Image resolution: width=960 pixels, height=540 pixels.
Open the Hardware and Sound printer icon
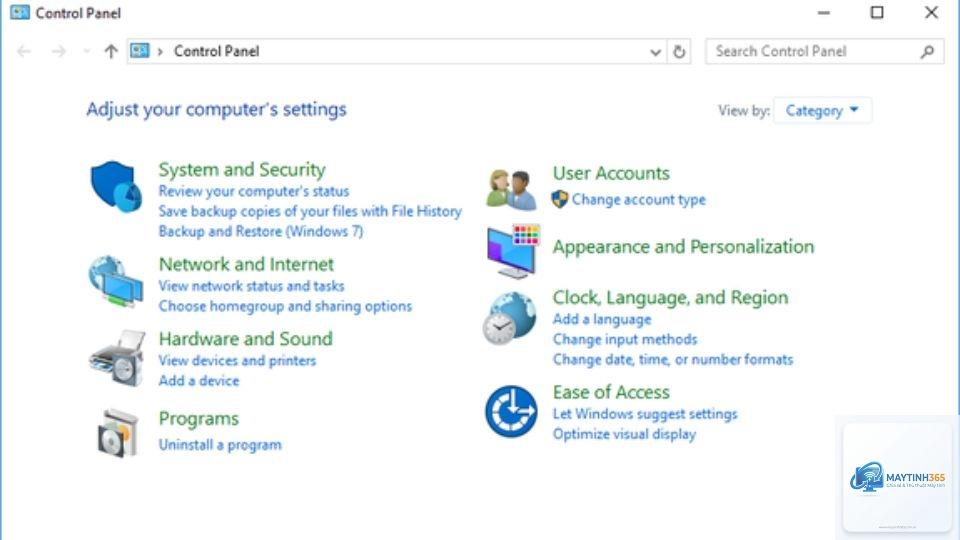click(117, 359)
